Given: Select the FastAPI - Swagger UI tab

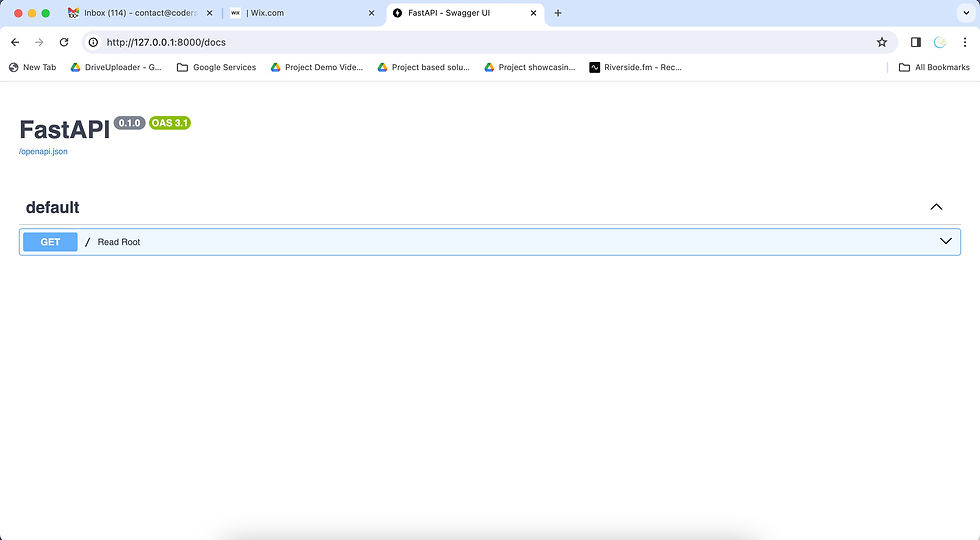Looking at the screenshot, I should (465, 12).
